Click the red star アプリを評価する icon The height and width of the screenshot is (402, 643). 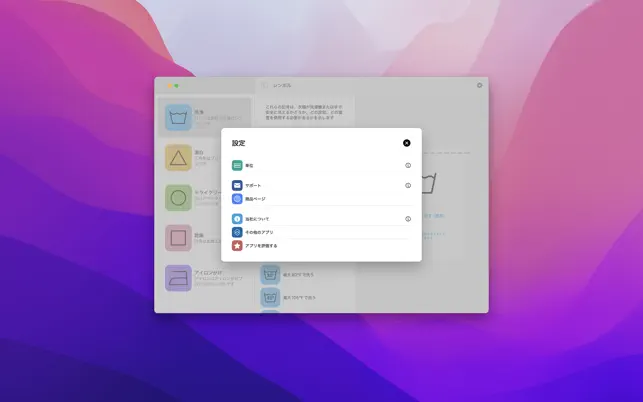[237, 246]
